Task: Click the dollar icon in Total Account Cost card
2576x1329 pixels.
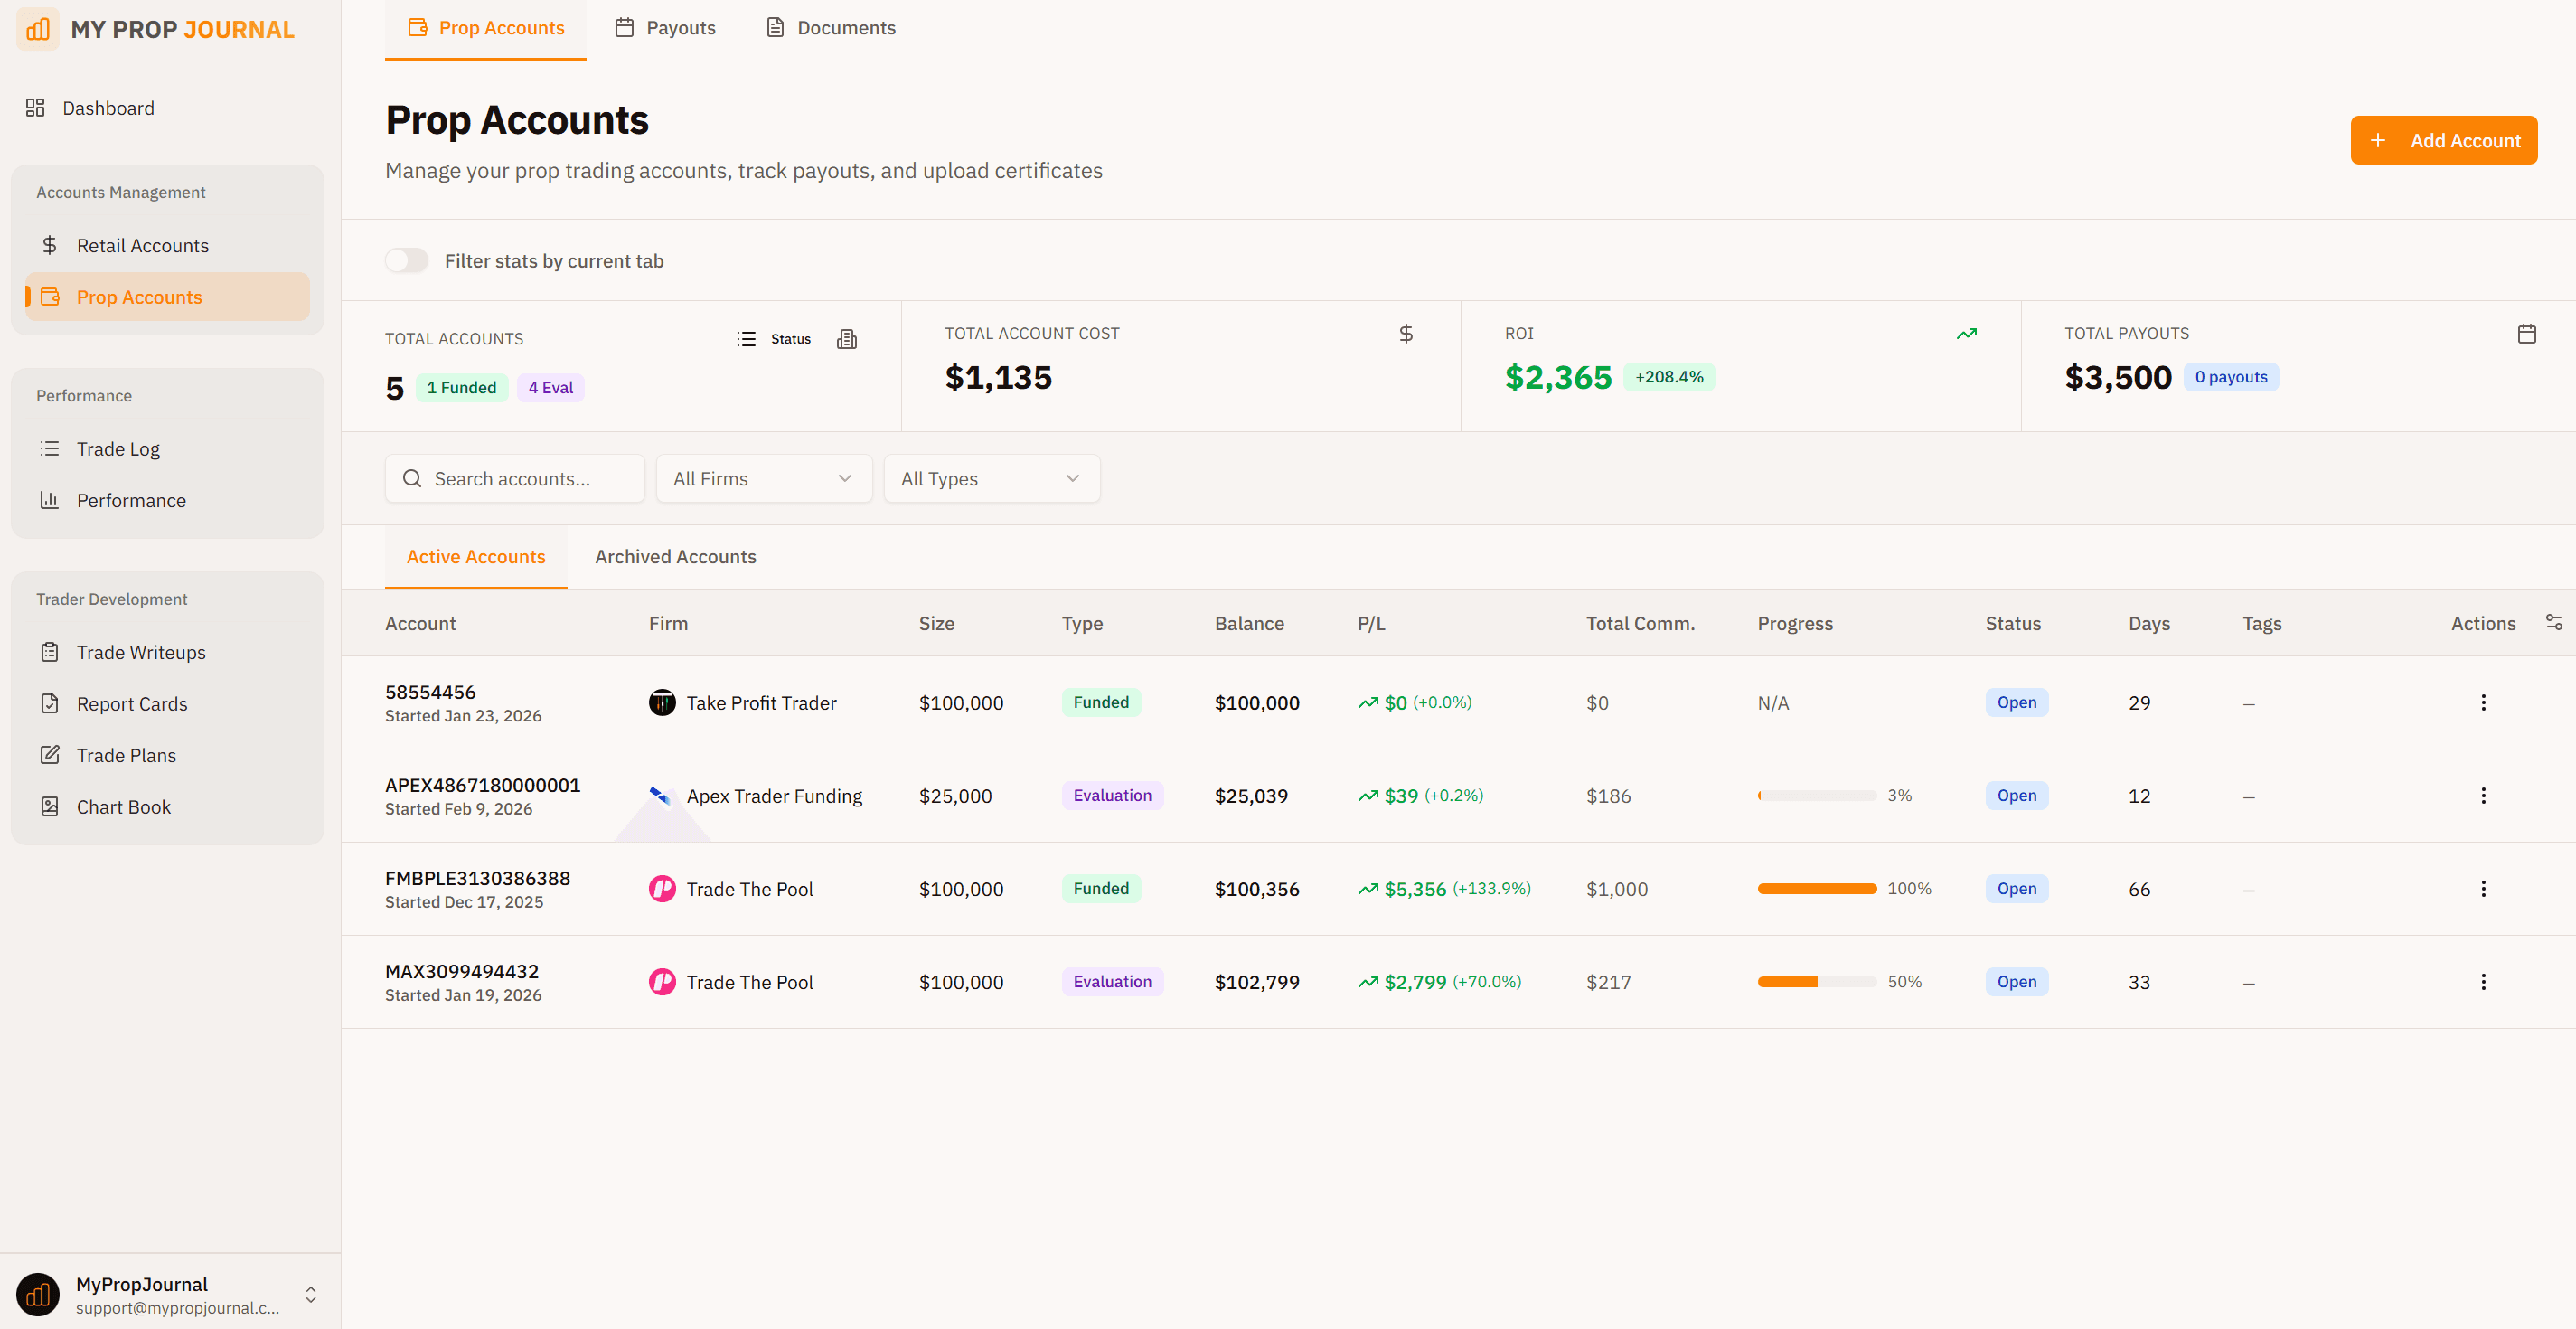Action: (1406, 334)
